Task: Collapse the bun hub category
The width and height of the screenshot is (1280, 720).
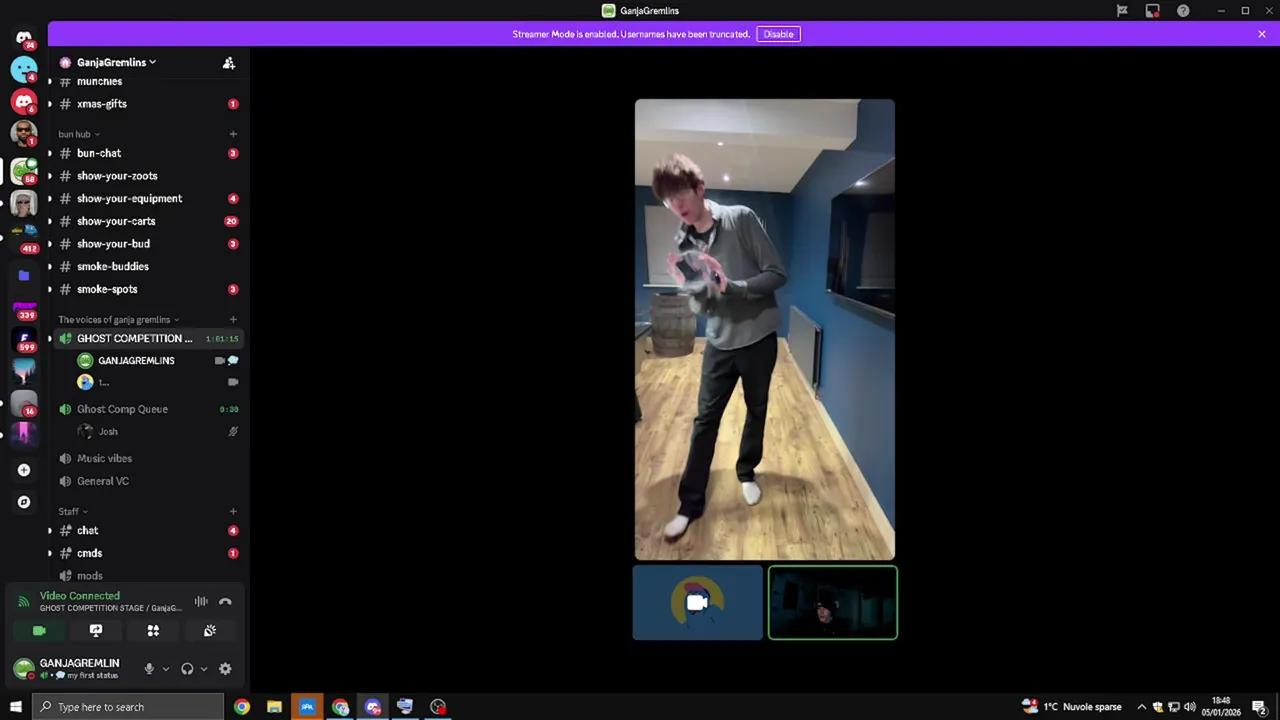Action: pos(78,134)
